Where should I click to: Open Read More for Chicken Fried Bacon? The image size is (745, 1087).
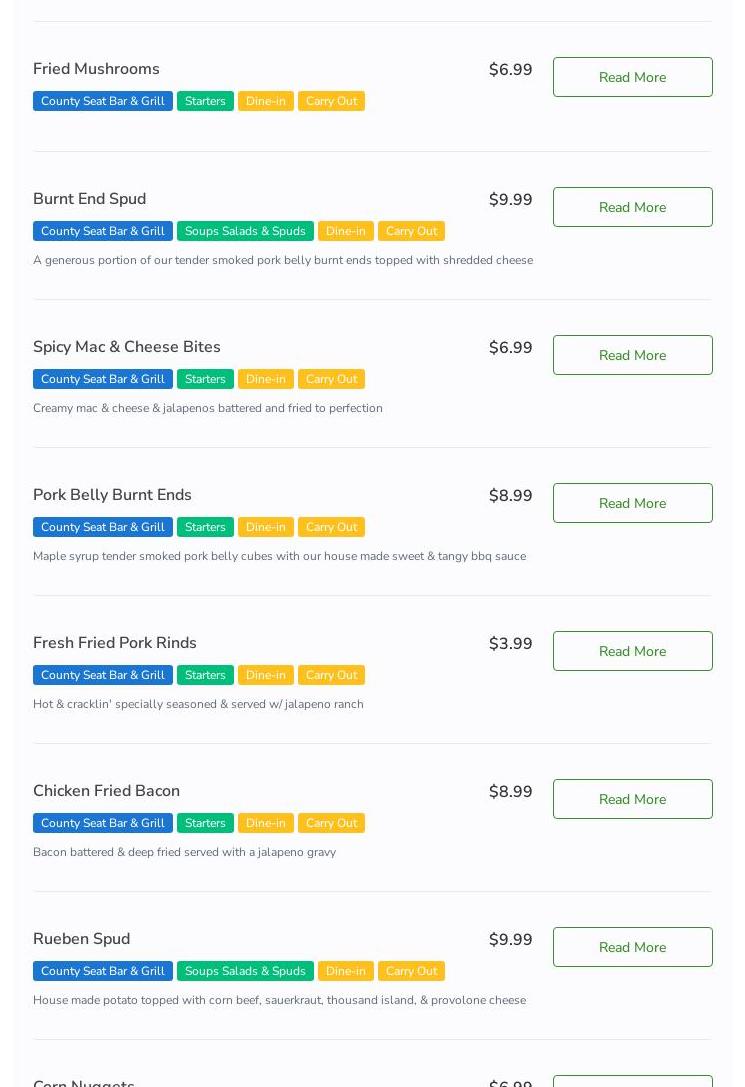pos(632,799)
